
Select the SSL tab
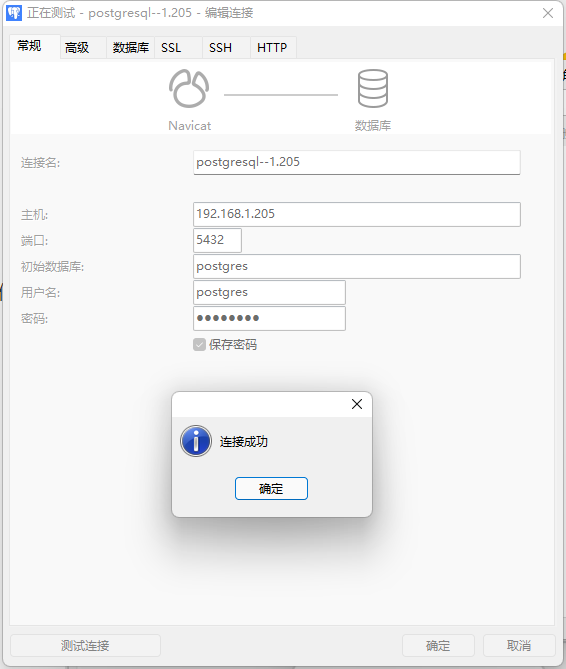[171, 47]
